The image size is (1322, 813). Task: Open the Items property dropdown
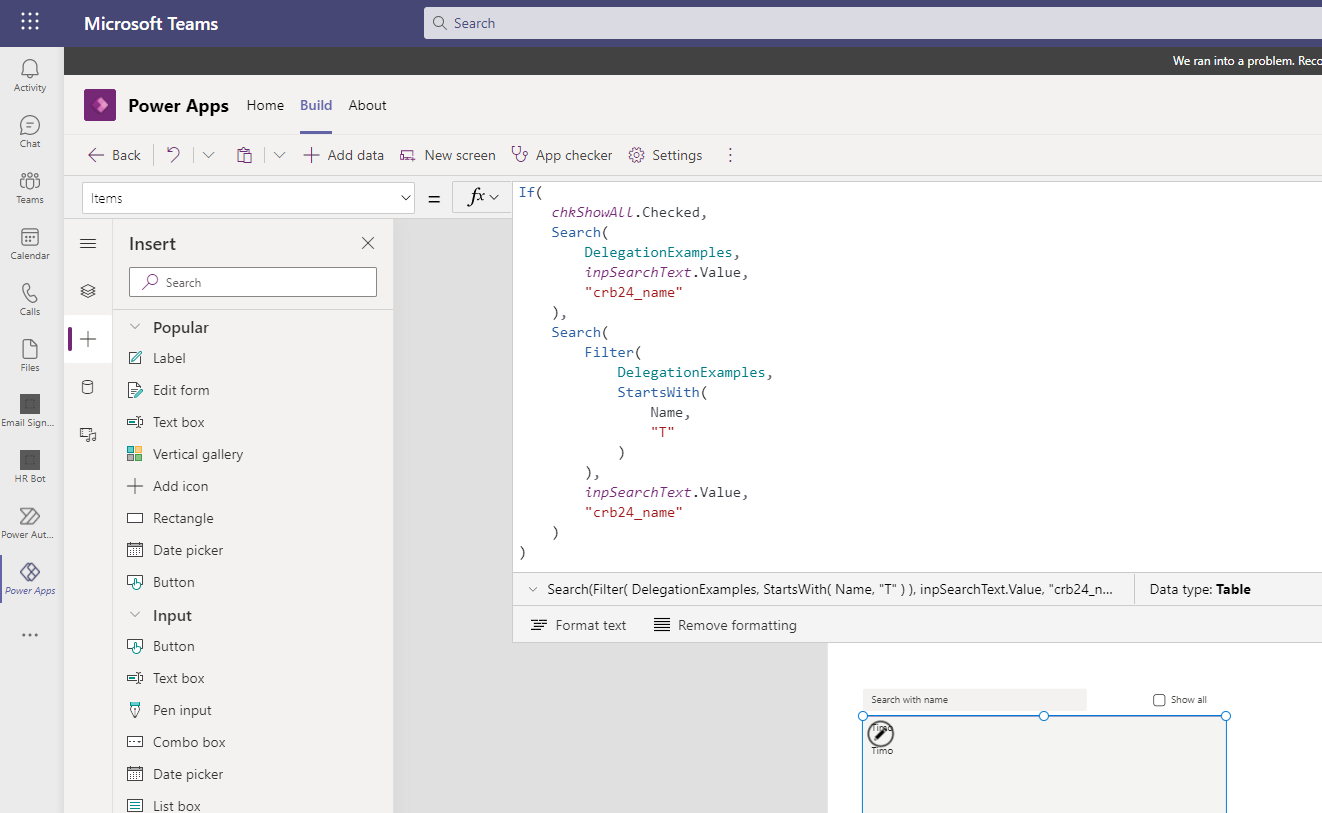[x=248, y=198]
